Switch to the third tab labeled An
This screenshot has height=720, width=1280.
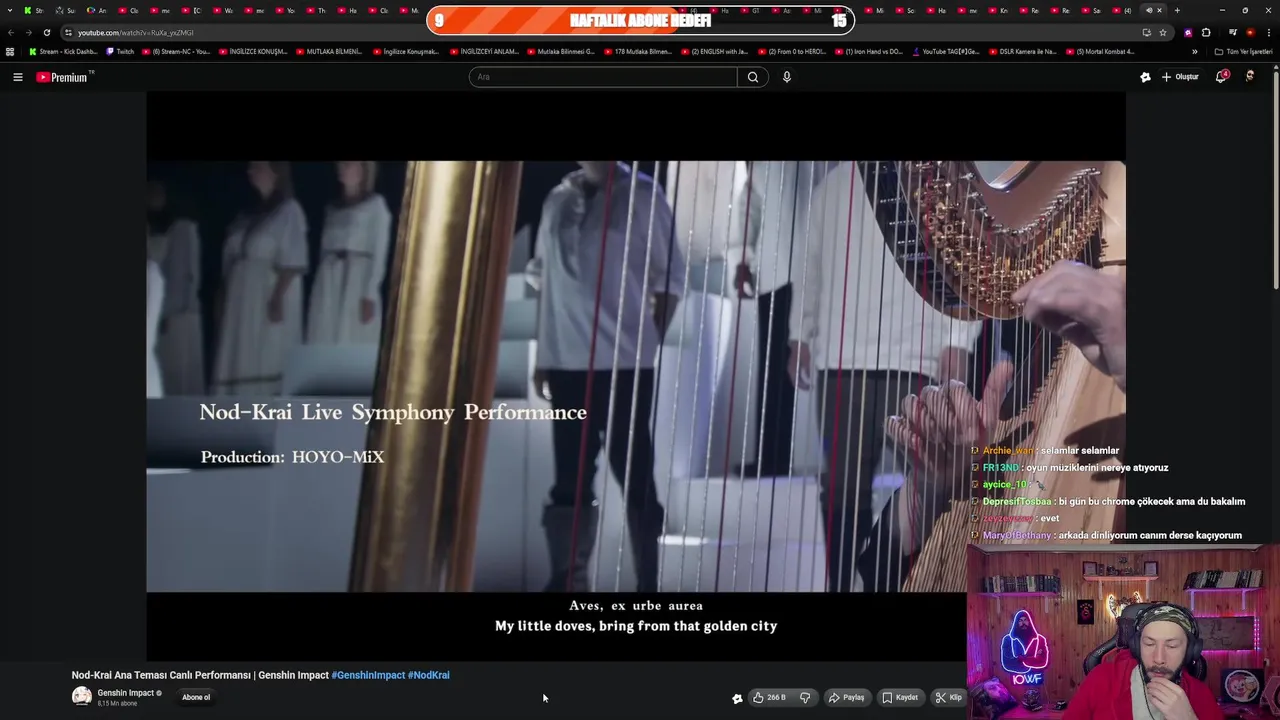pos(97,10)
